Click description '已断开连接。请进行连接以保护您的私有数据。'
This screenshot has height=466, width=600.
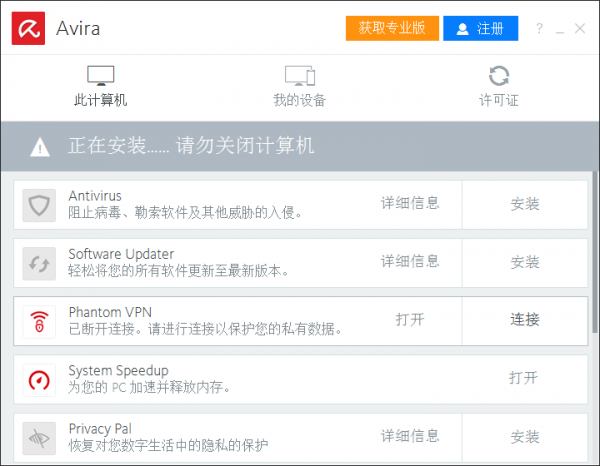click(205, 329)
